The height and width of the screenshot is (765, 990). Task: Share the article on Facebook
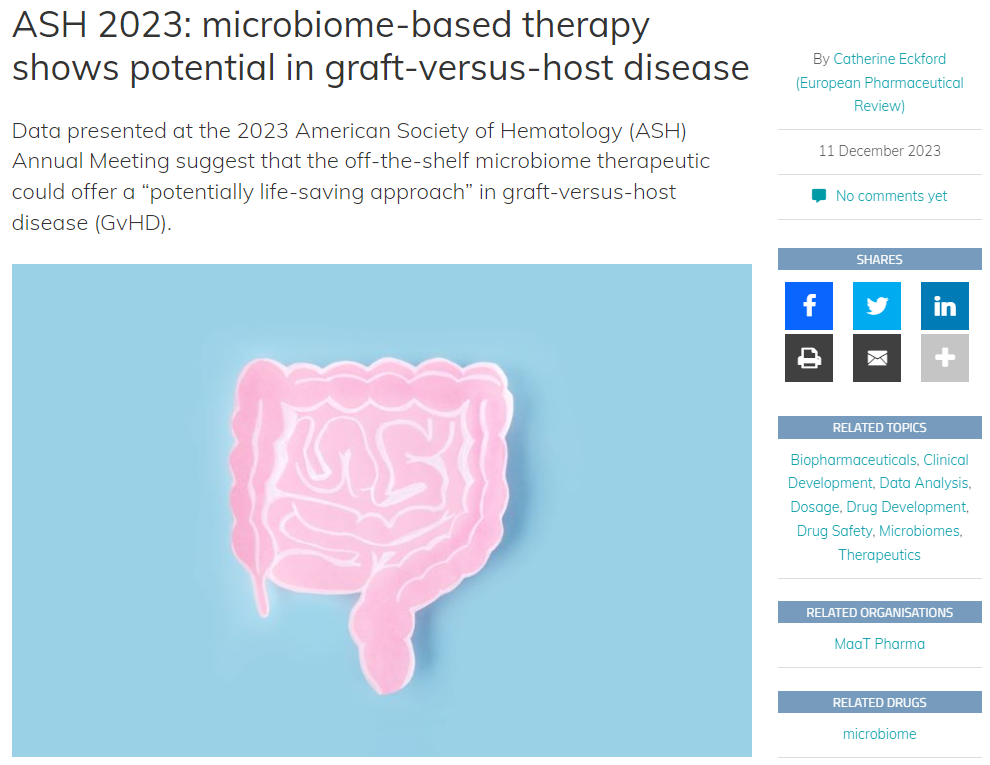point(809,306)
